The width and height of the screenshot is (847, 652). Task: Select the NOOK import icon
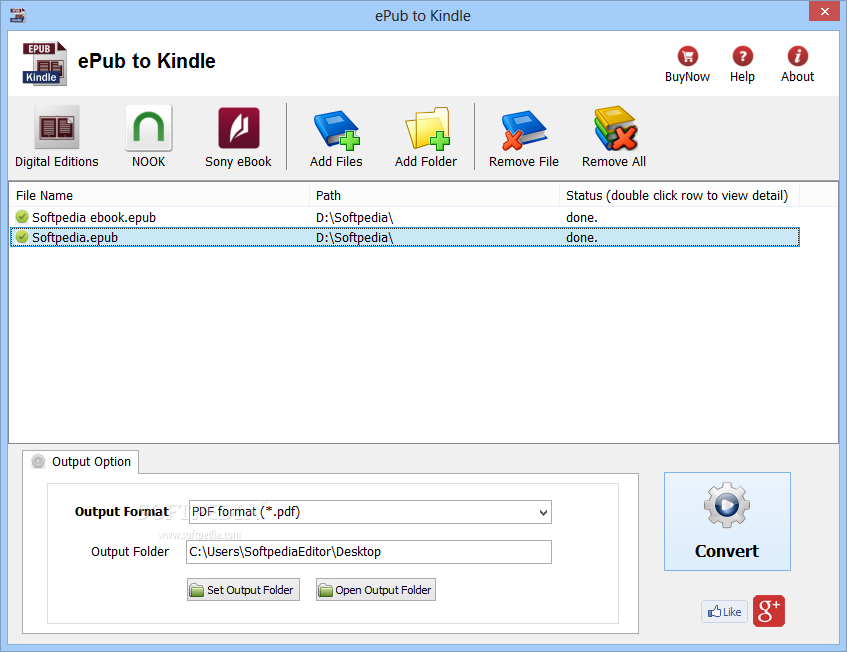pos(149,127)
